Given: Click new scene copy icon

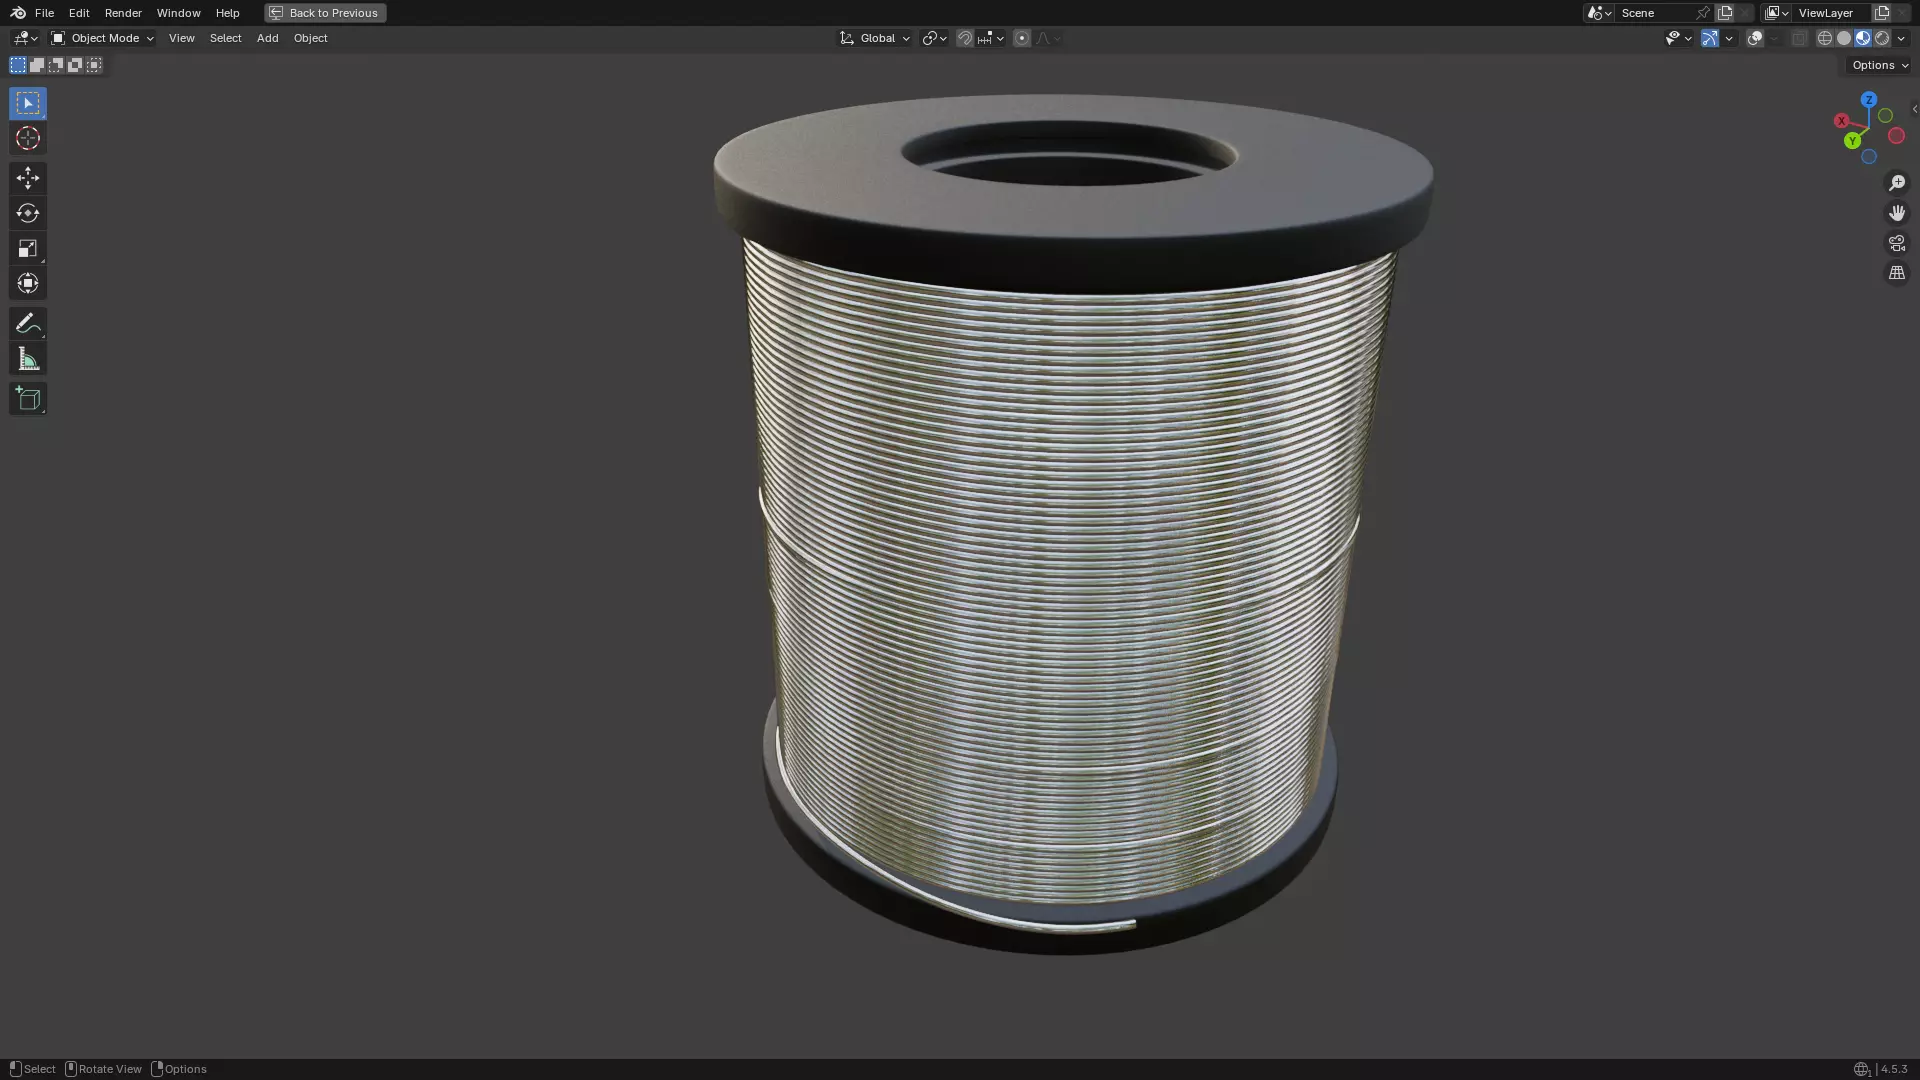Looking at the screenshot, I should coord(1725,13).
